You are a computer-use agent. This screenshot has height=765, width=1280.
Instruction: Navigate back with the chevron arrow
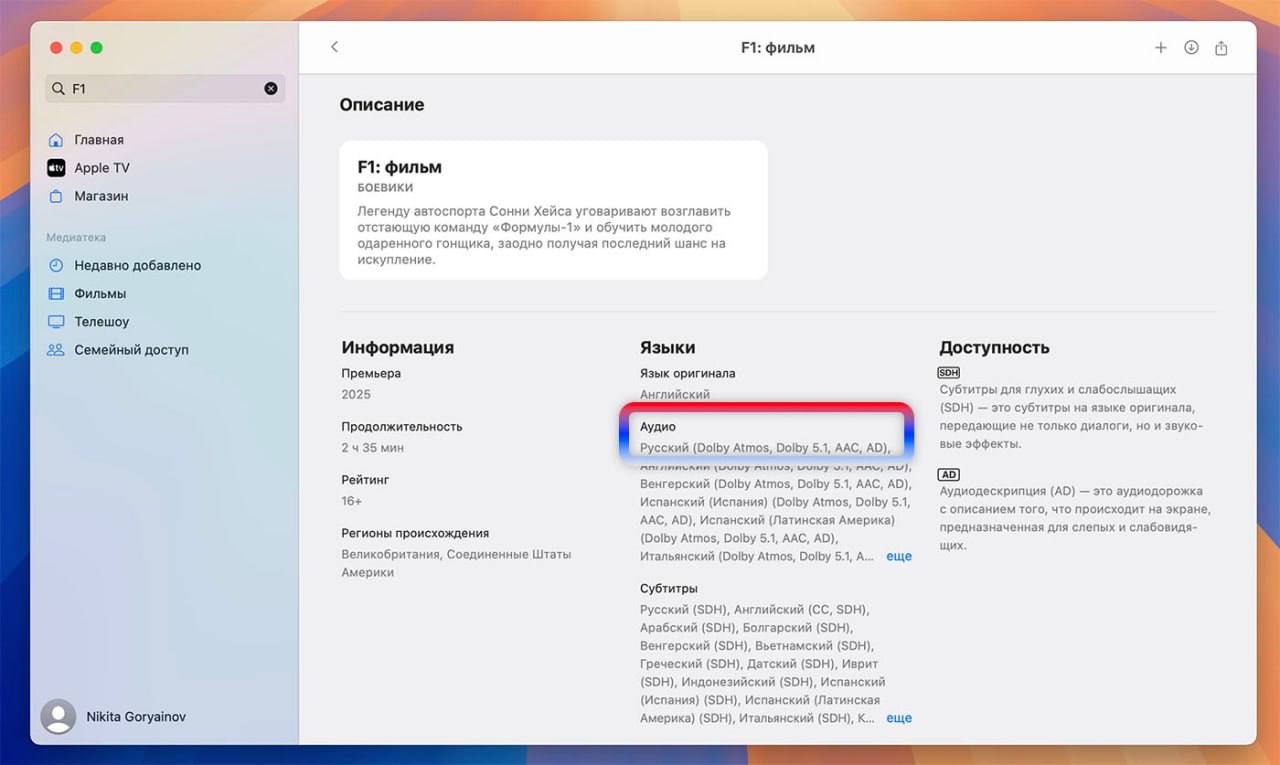[334, 46]
